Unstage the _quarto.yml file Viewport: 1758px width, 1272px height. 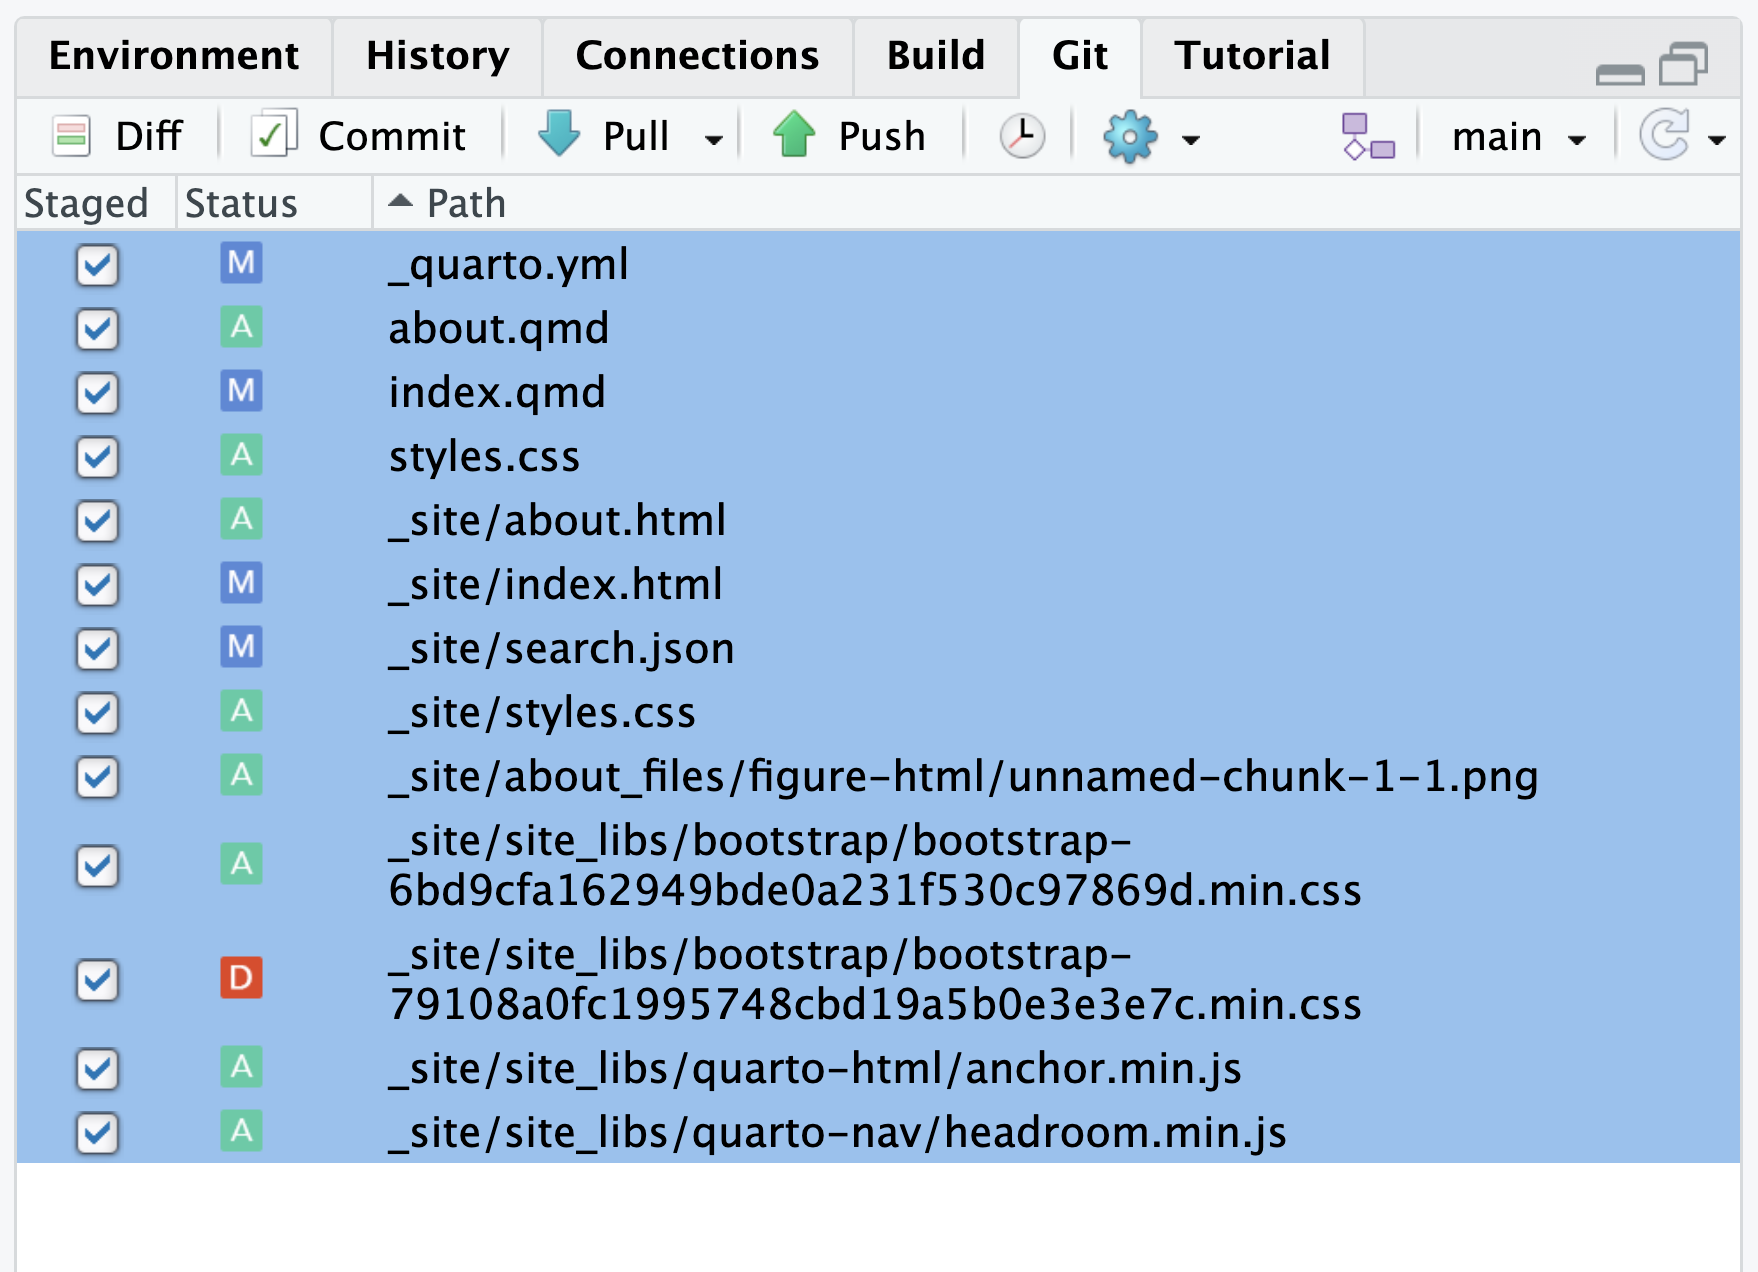[97, 265]
